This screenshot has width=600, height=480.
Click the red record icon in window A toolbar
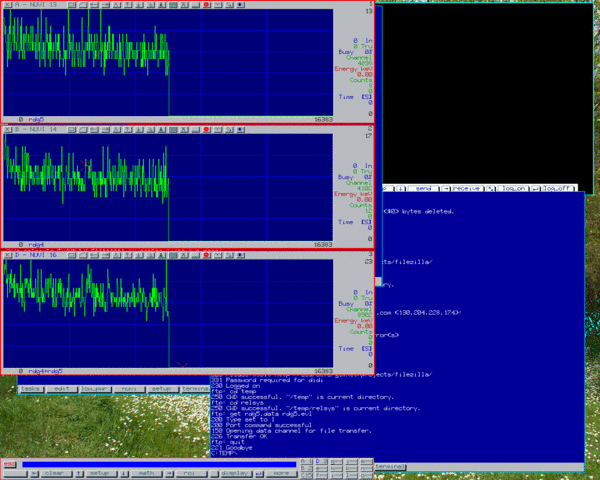click(x=207, y=5)
